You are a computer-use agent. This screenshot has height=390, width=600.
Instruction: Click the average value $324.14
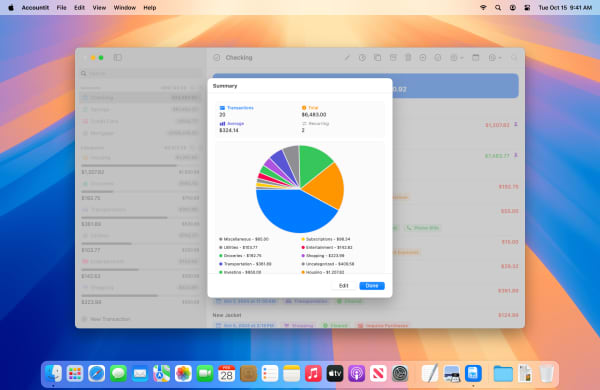[229, 131]
